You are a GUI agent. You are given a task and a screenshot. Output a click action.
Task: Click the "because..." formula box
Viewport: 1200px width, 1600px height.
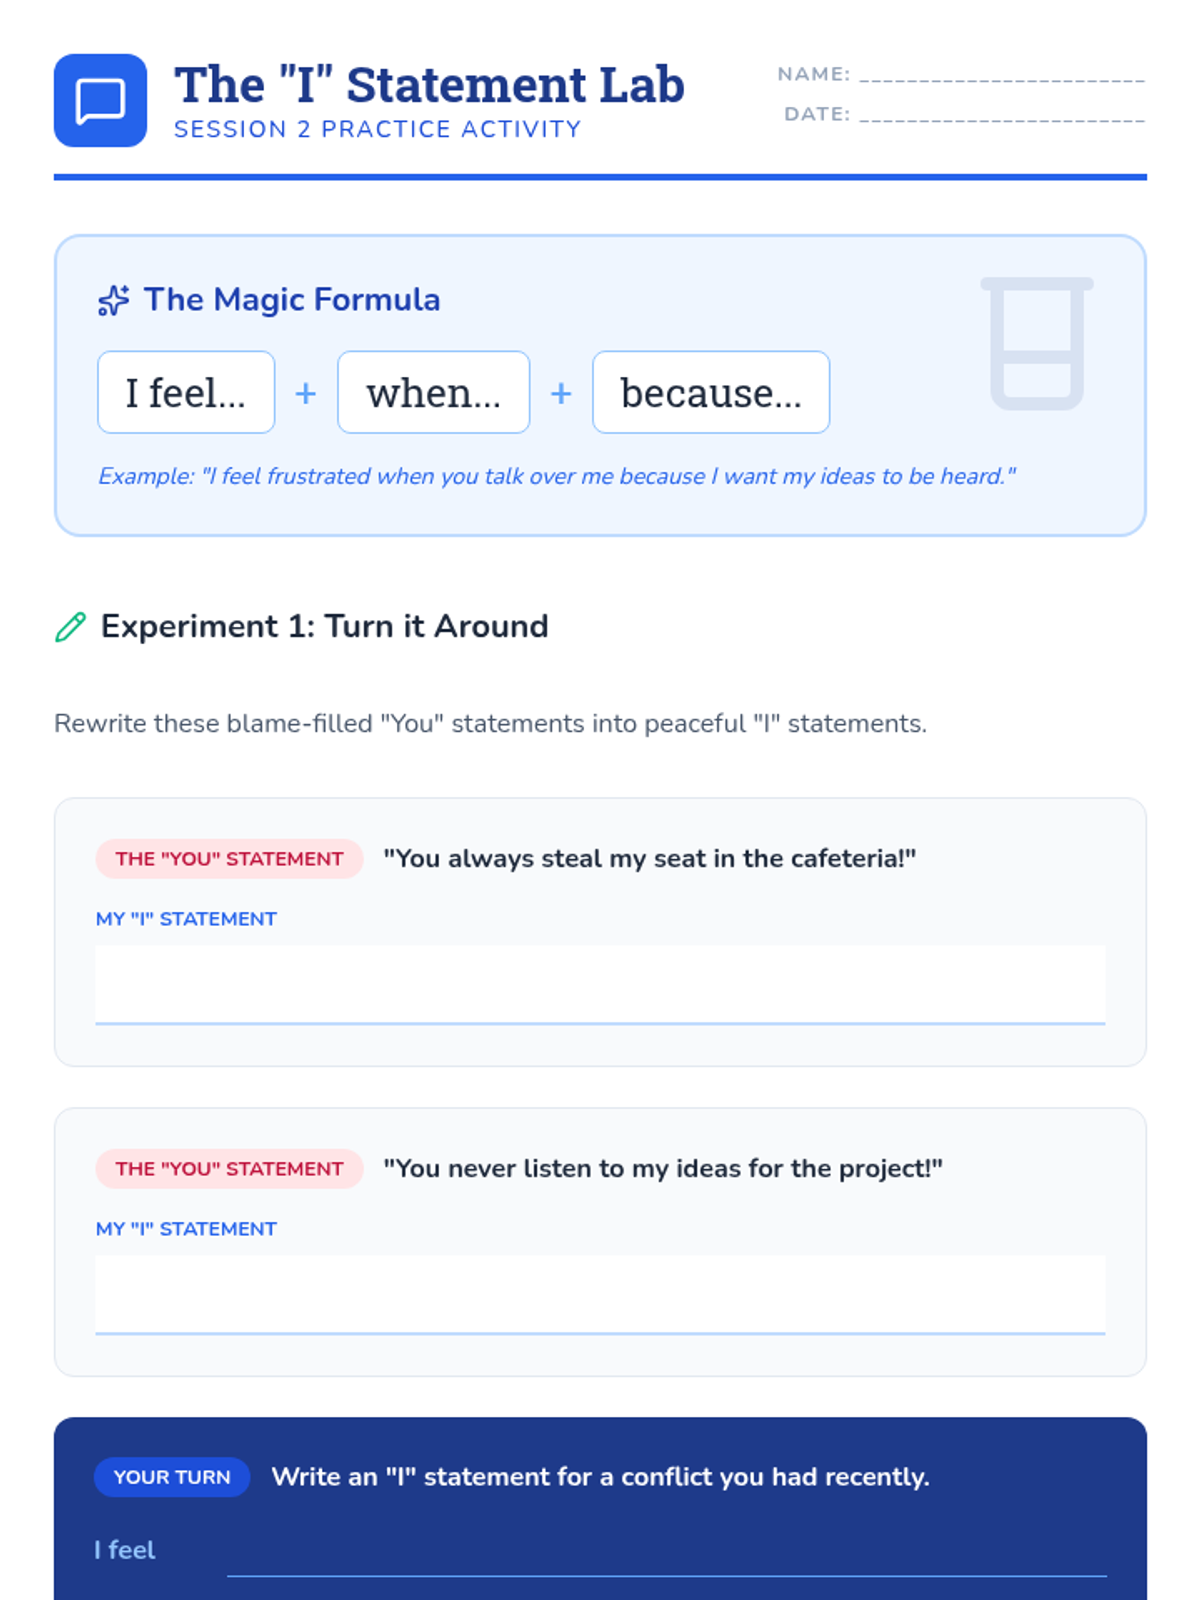tap(710, 393)
